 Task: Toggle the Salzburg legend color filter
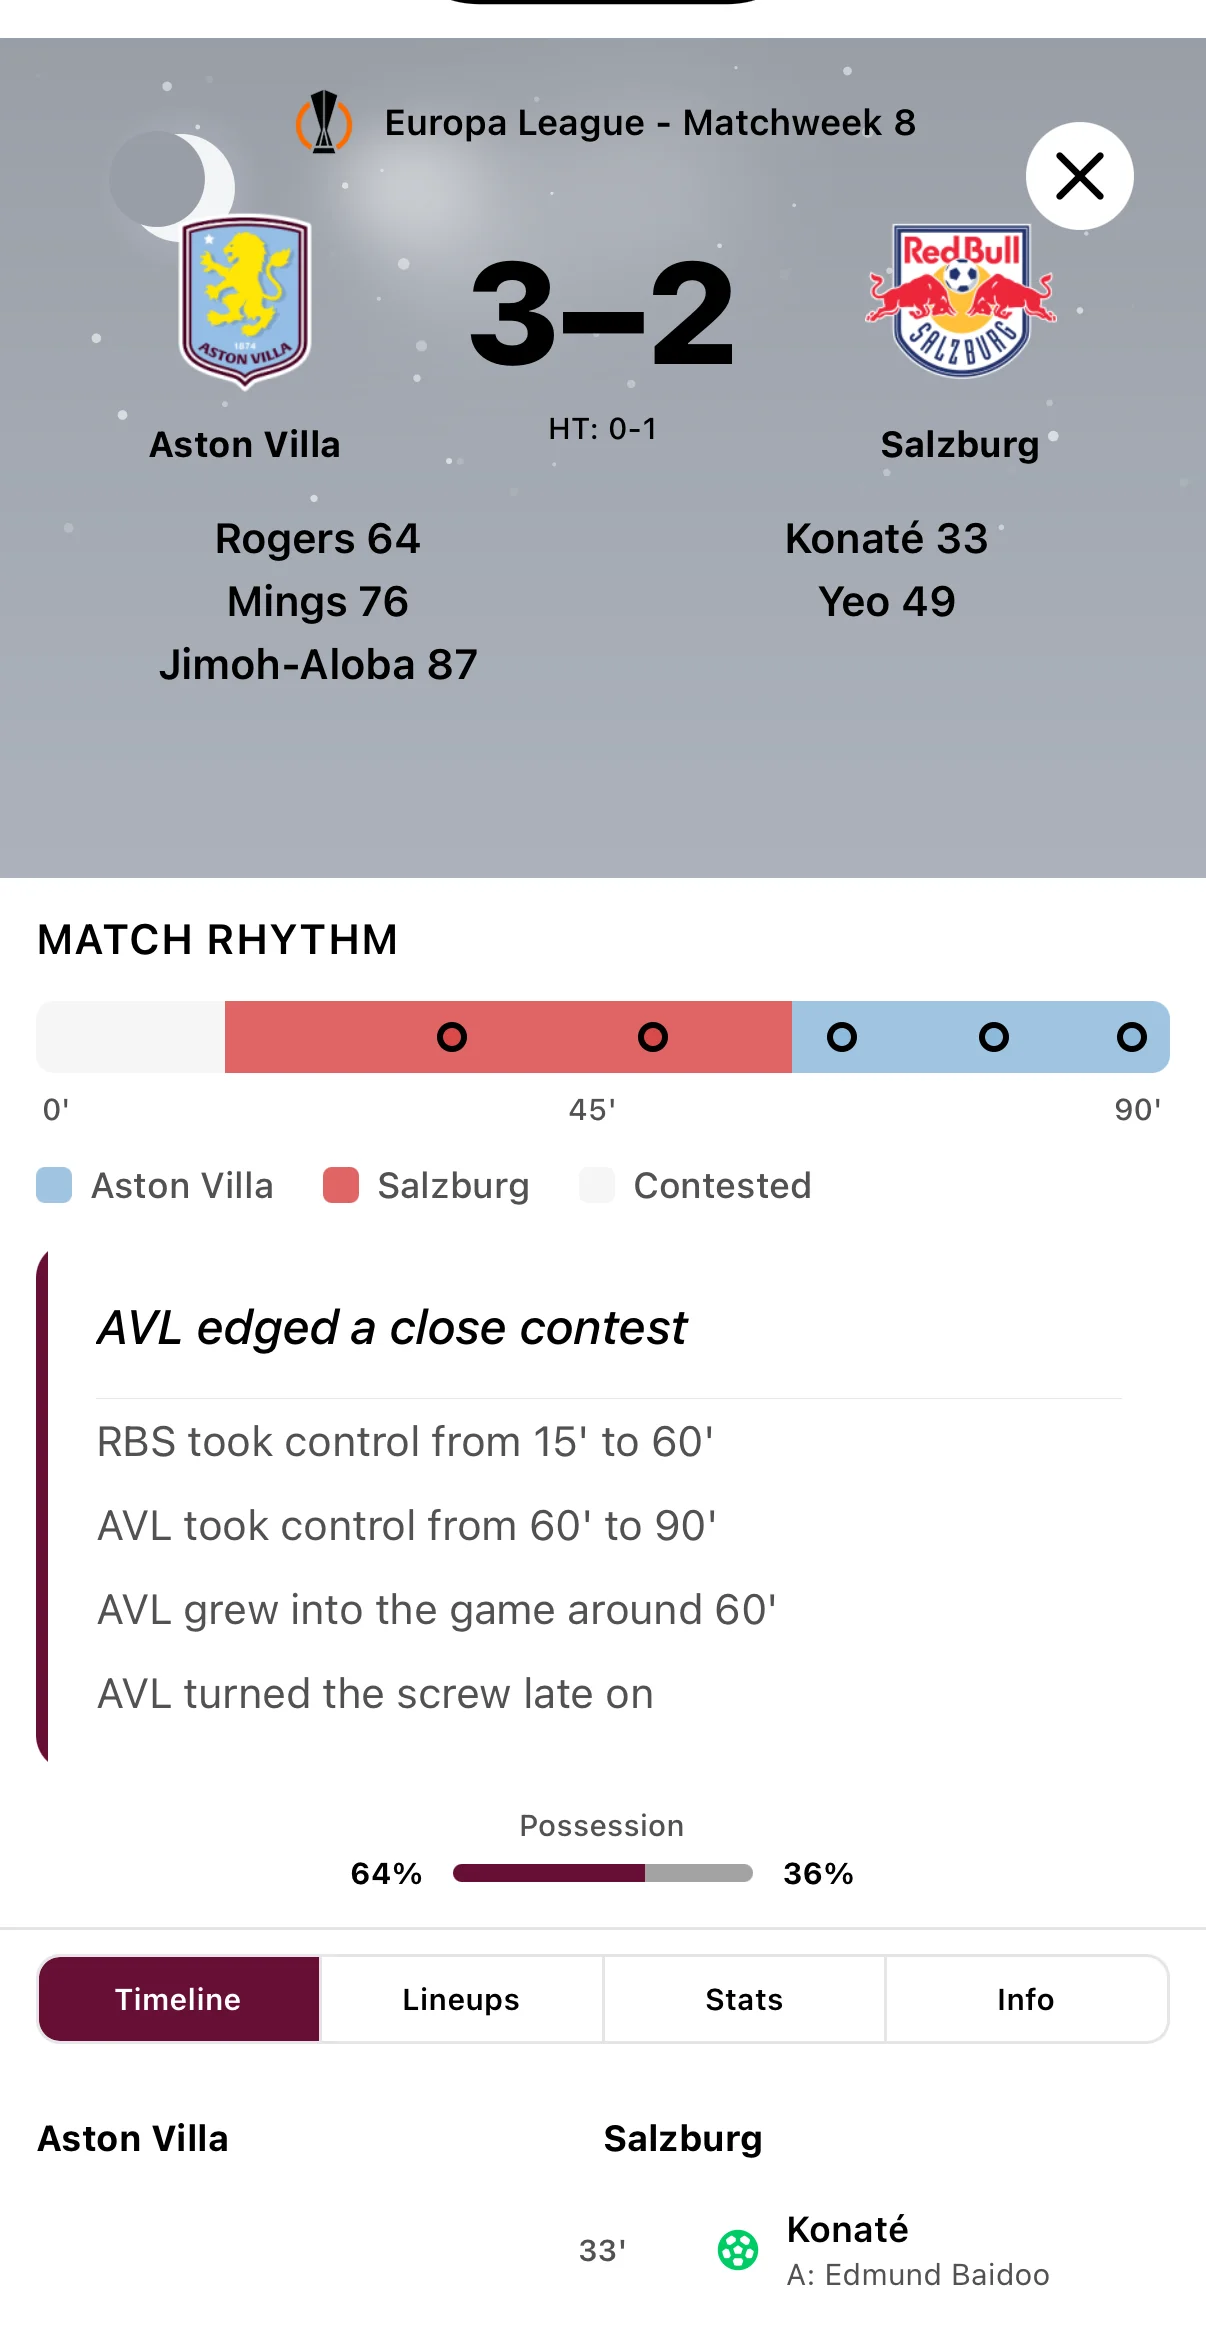(426, 1185)
